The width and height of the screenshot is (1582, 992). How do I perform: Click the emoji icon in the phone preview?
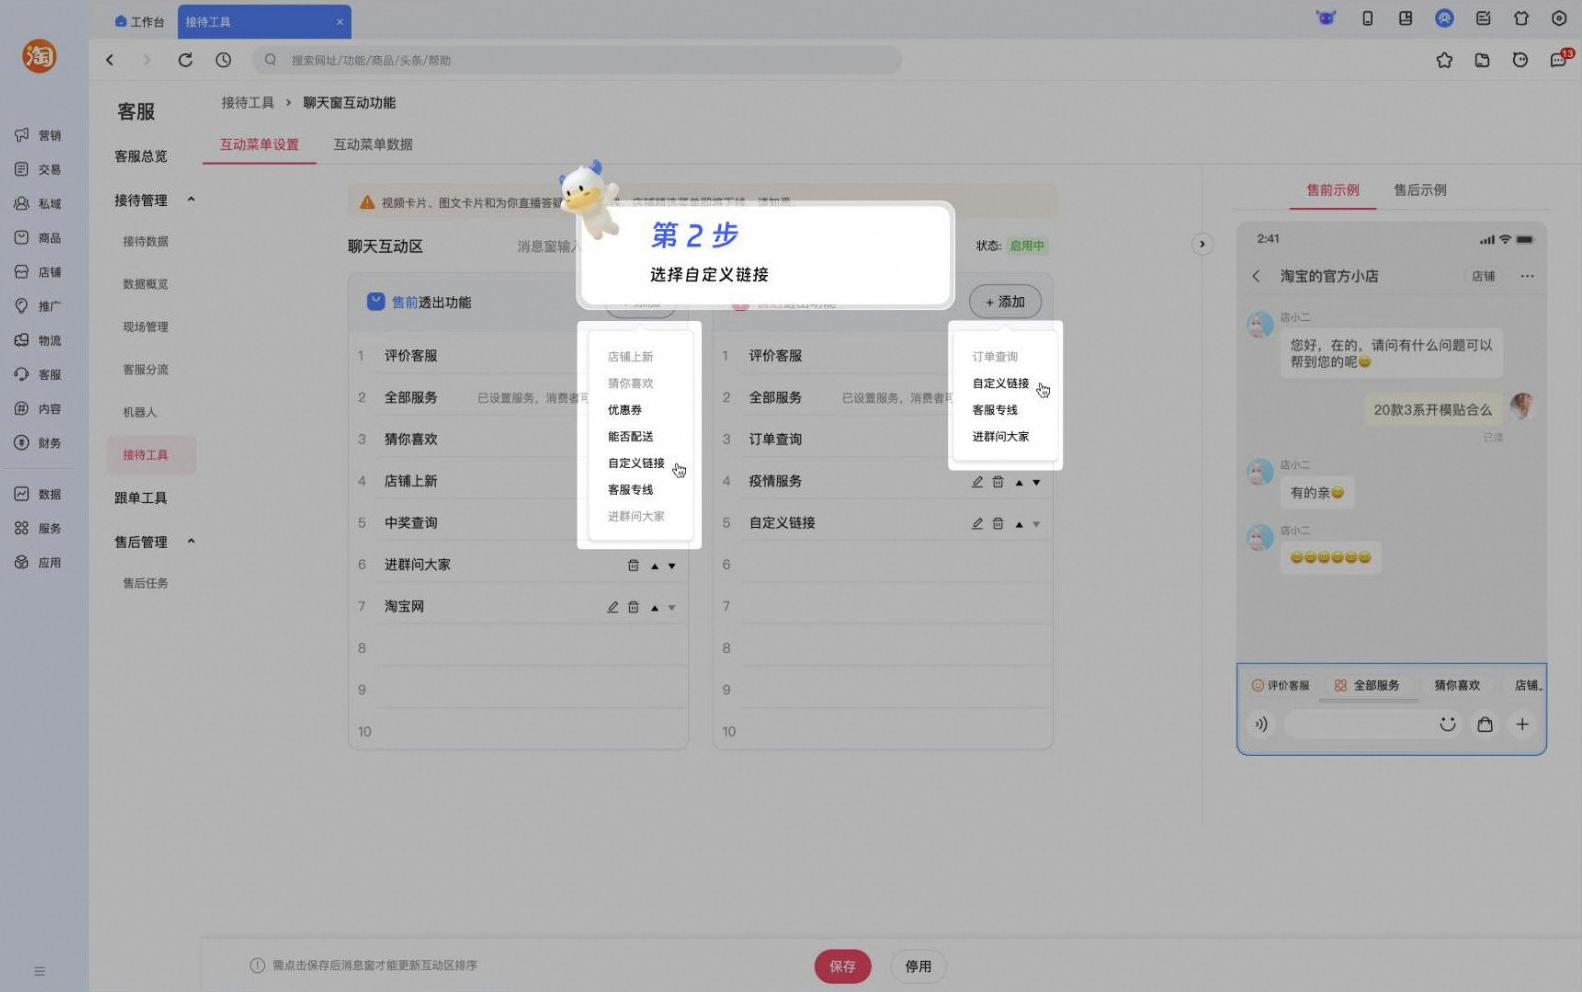pyautogui.click(x=1447, y=724)
